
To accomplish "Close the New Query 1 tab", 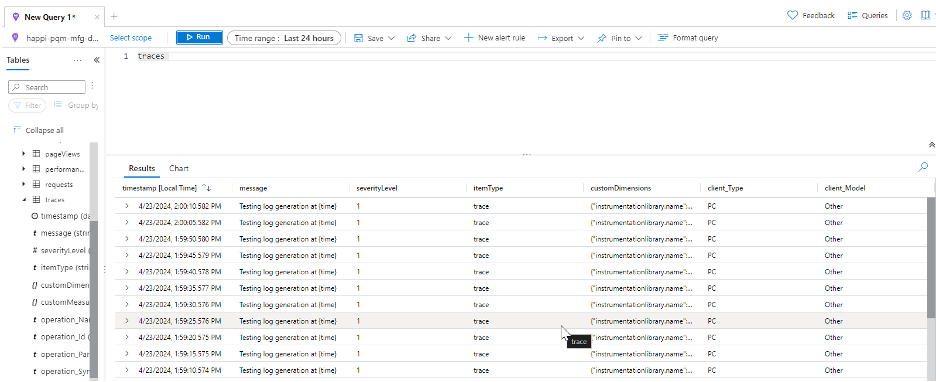I will (x=97, y=16).
